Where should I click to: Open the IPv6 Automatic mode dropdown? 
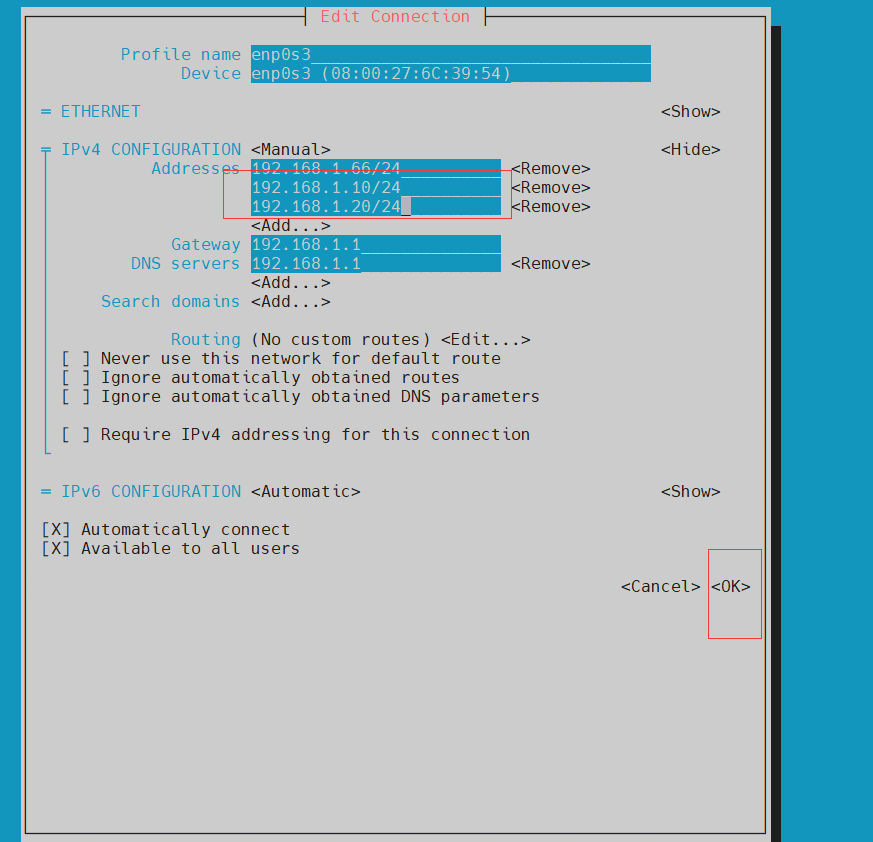(305, 492)
